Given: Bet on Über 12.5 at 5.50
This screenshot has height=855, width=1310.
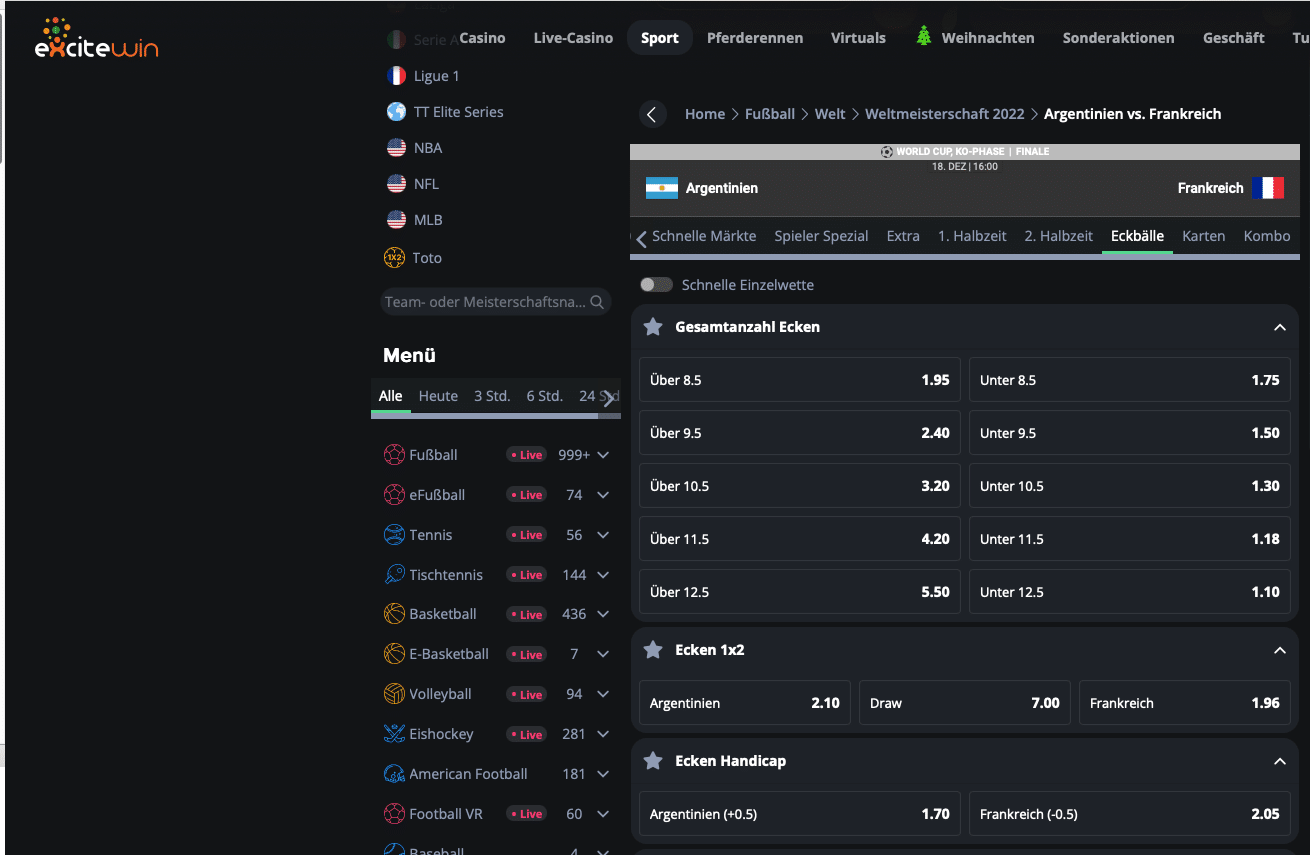Looking at the screenshot, I should (x=800, y=592).
